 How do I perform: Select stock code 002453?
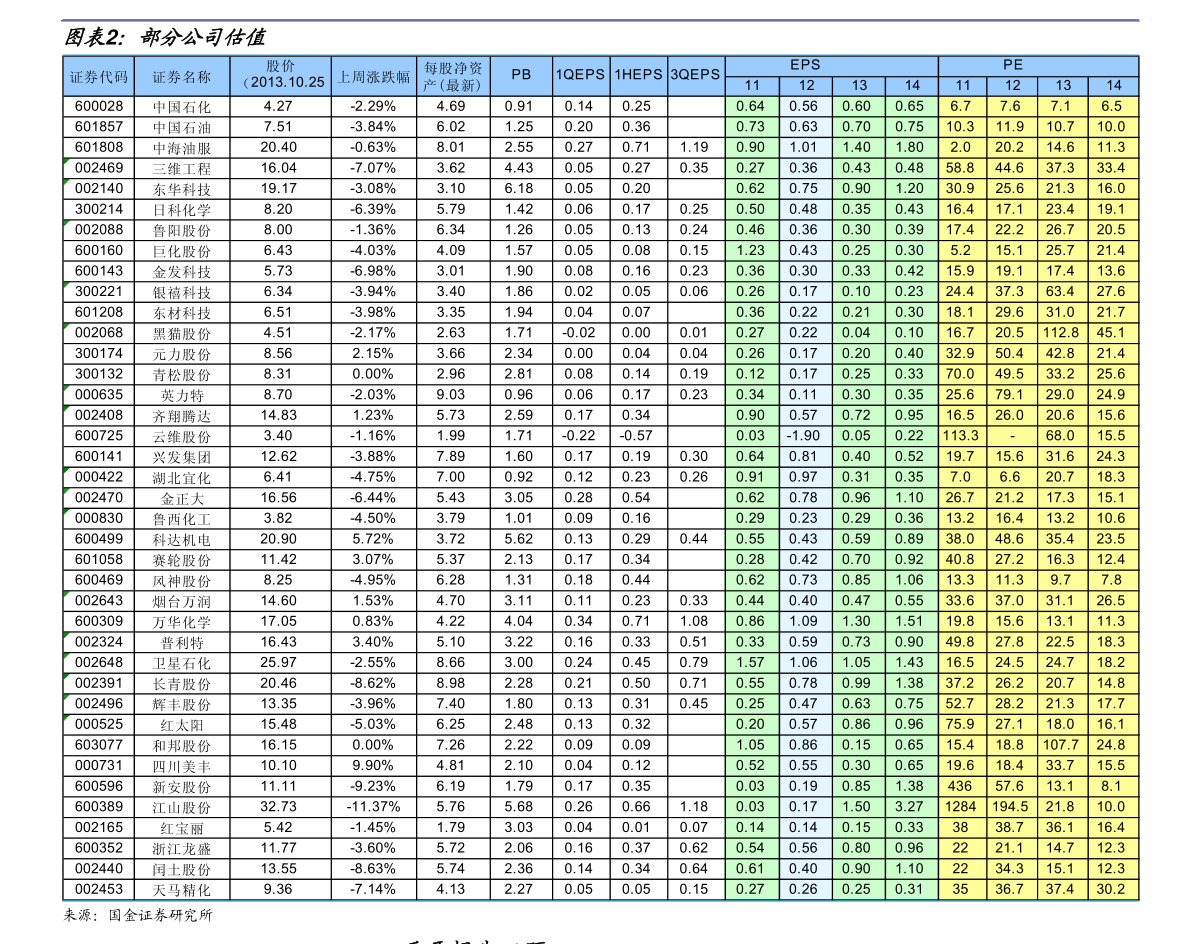click(99, 889)
